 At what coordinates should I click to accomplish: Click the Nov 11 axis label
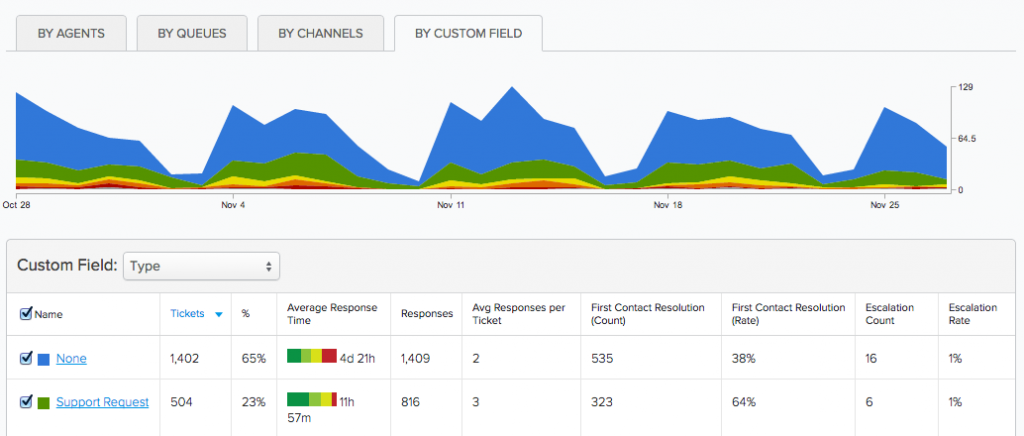451,205
